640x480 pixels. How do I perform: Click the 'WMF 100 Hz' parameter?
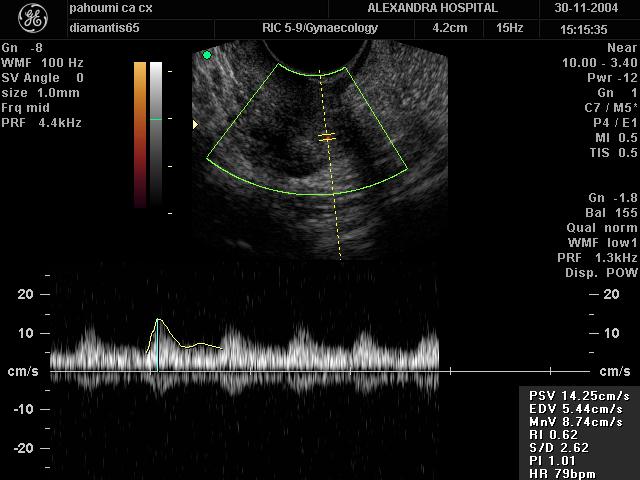click(x=42, y=63)
